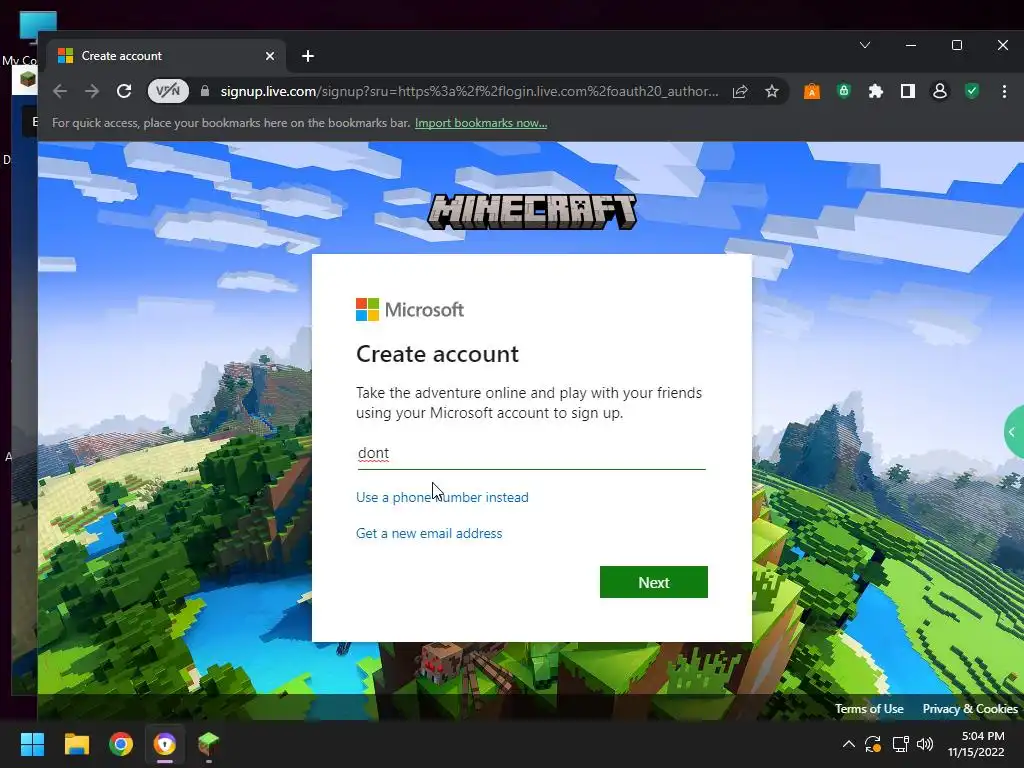1024x768 pixels.
Task: Close the Create account tab
Action: point(270,56)
